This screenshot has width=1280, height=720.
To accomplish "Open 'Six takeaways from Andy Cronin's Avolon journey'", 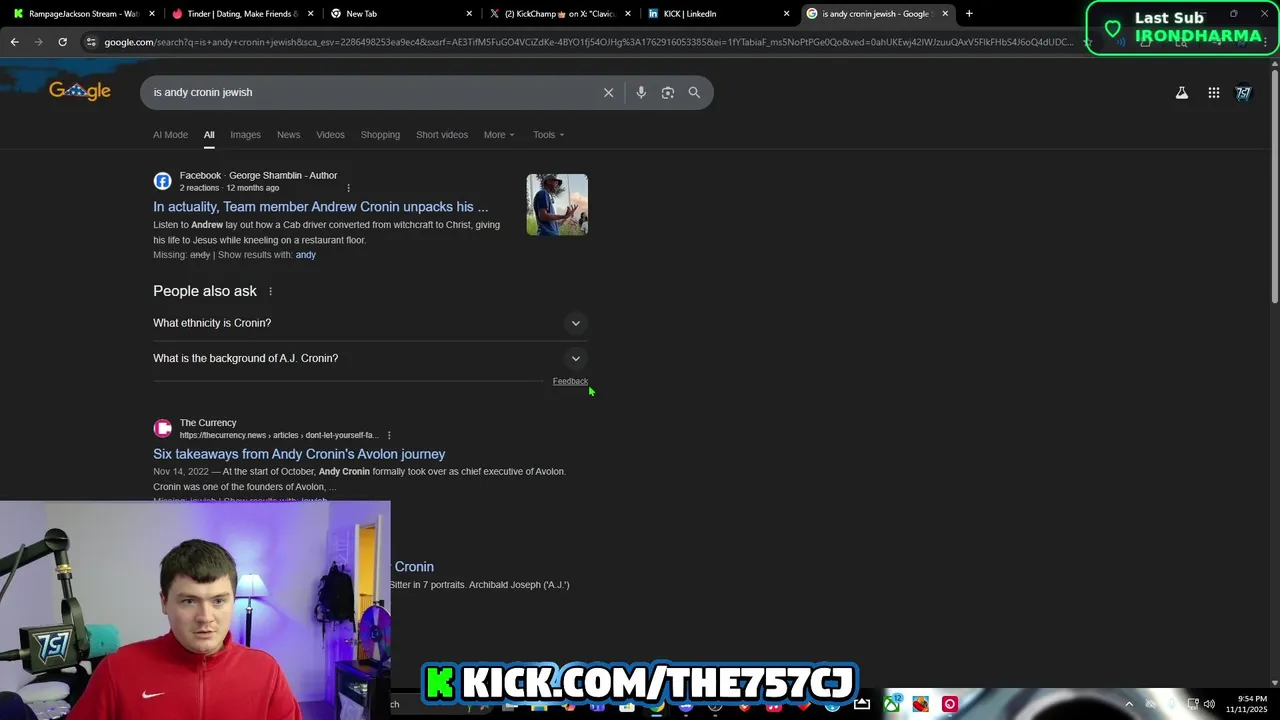I will 299,454.
